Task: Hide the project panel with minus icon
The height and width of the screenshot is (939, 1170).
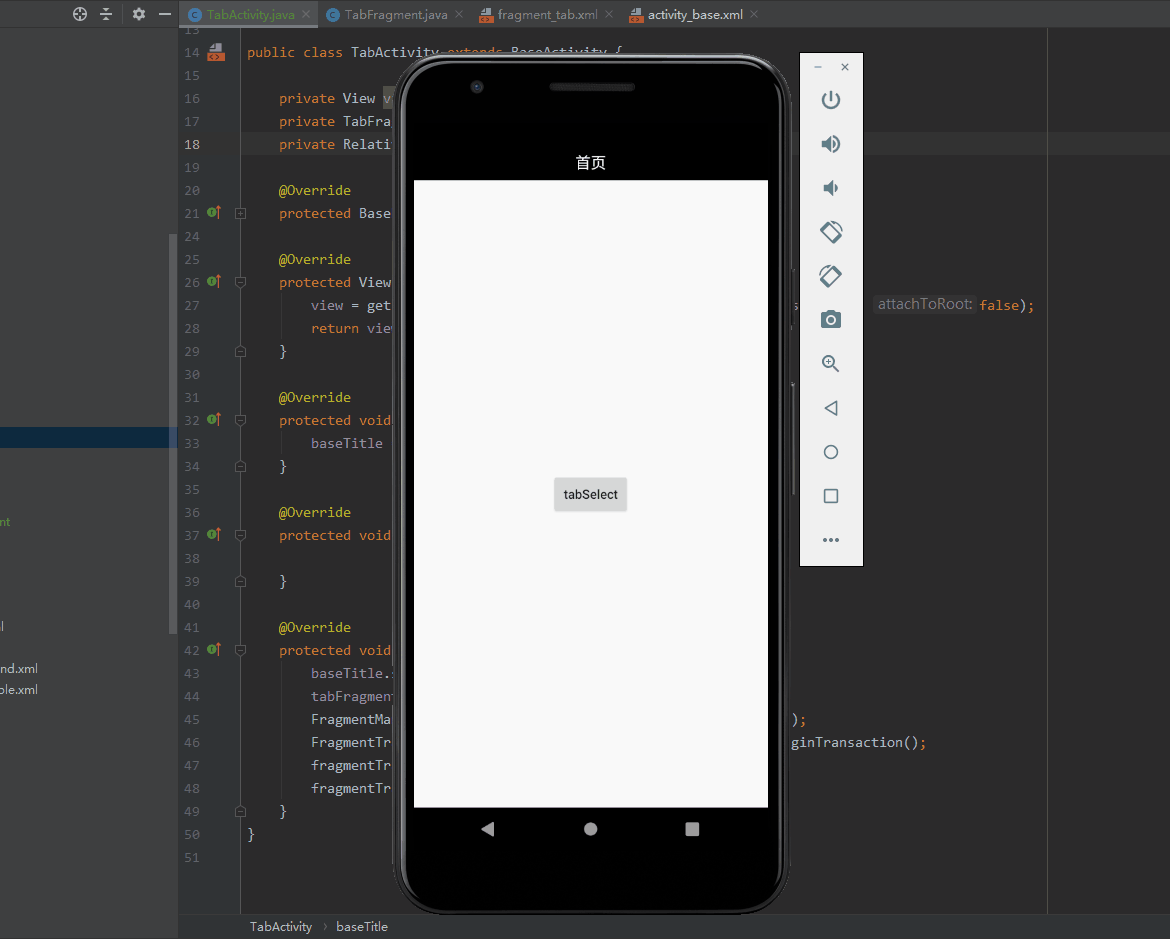Action: point(165,13)
